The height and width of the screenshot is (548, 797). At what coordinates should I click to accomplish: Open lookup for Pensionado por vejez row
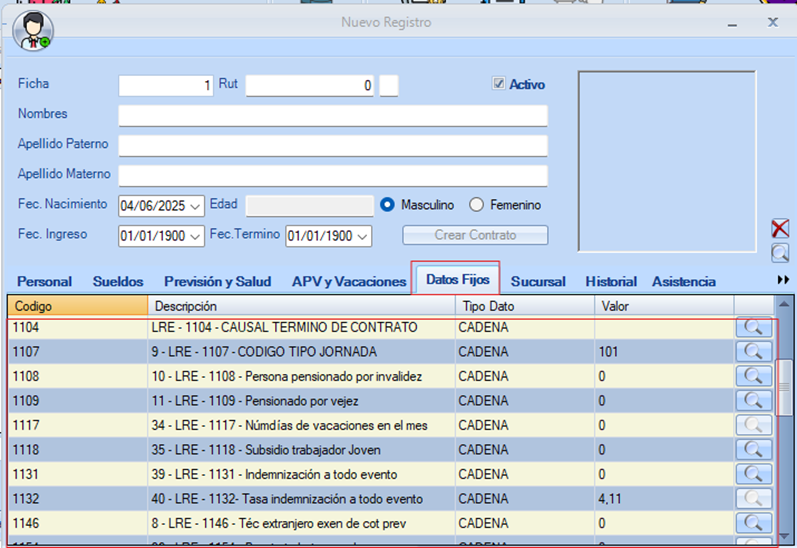tap(753, 401)
